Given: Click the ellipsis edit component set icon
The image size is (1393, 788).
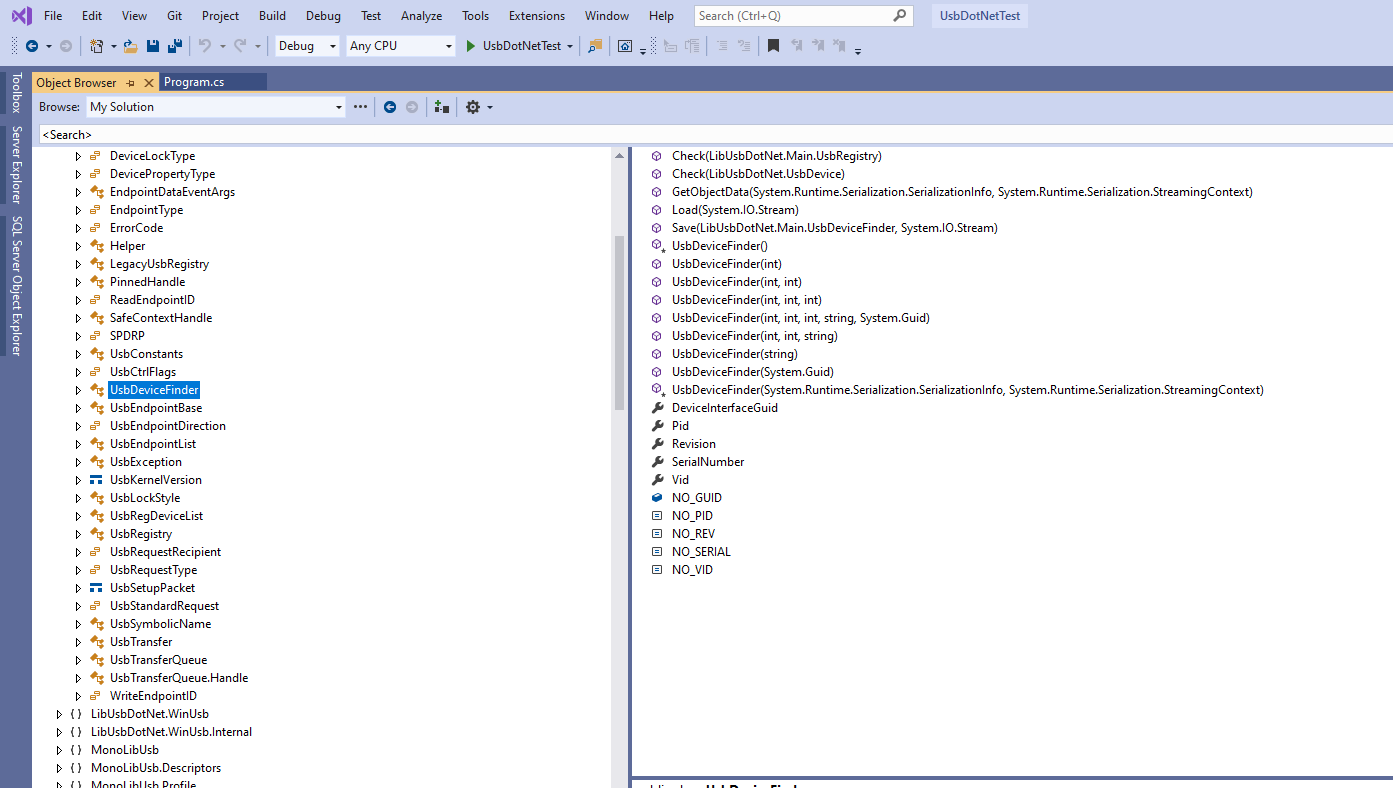Looking at the screenshot, I should 360,107.
